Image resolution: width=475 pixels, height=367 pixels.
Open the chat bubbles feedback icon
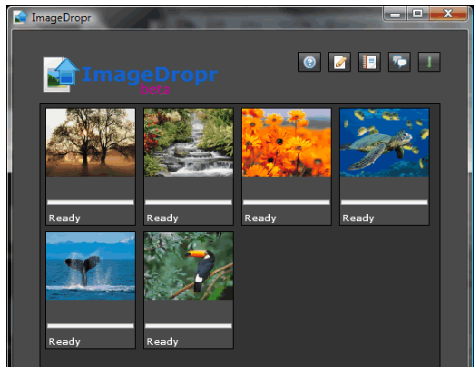399,62
